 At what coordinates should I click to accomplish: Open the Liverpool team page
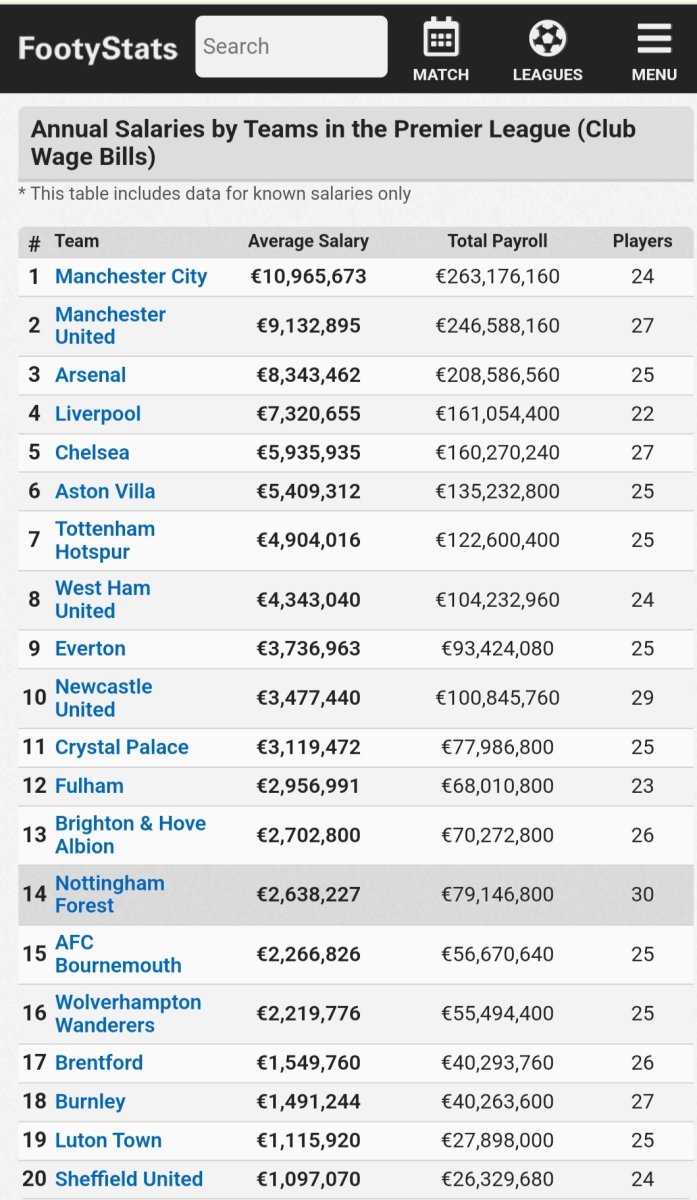[97, 414]
